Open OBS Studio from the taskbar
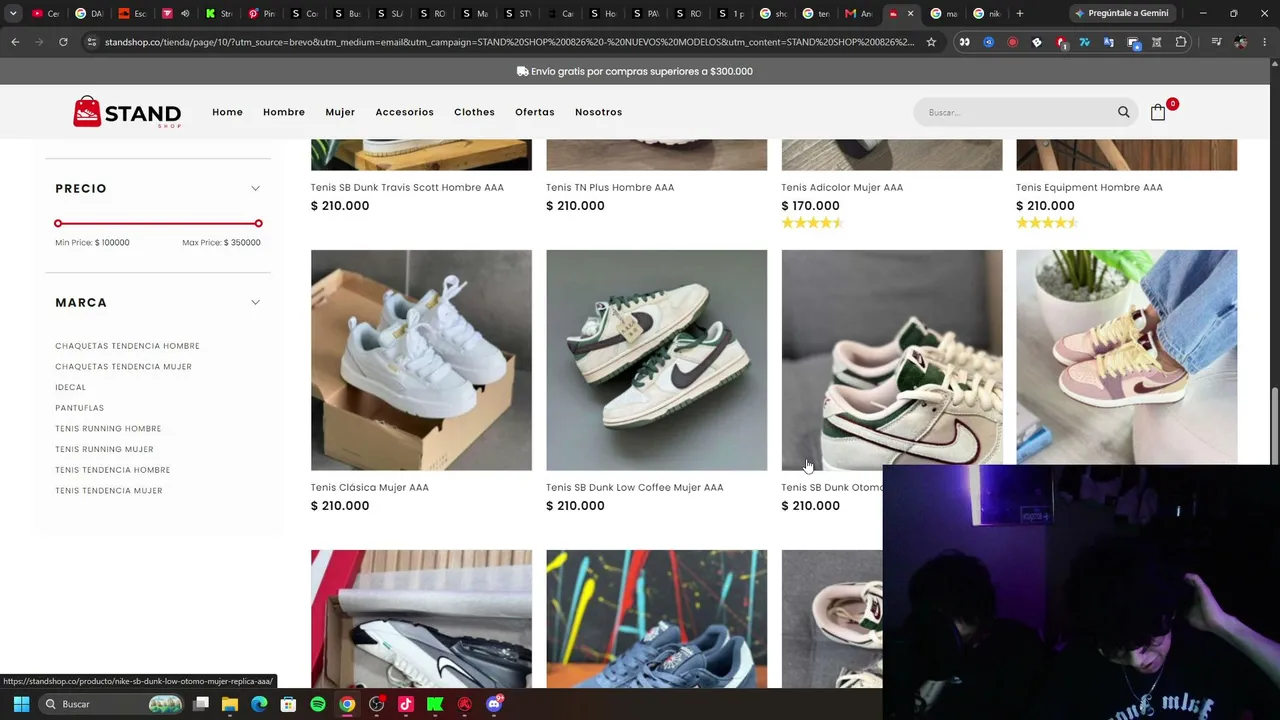Image resolution: width=1280 pixels, height=720 pixels. point(376,704)
